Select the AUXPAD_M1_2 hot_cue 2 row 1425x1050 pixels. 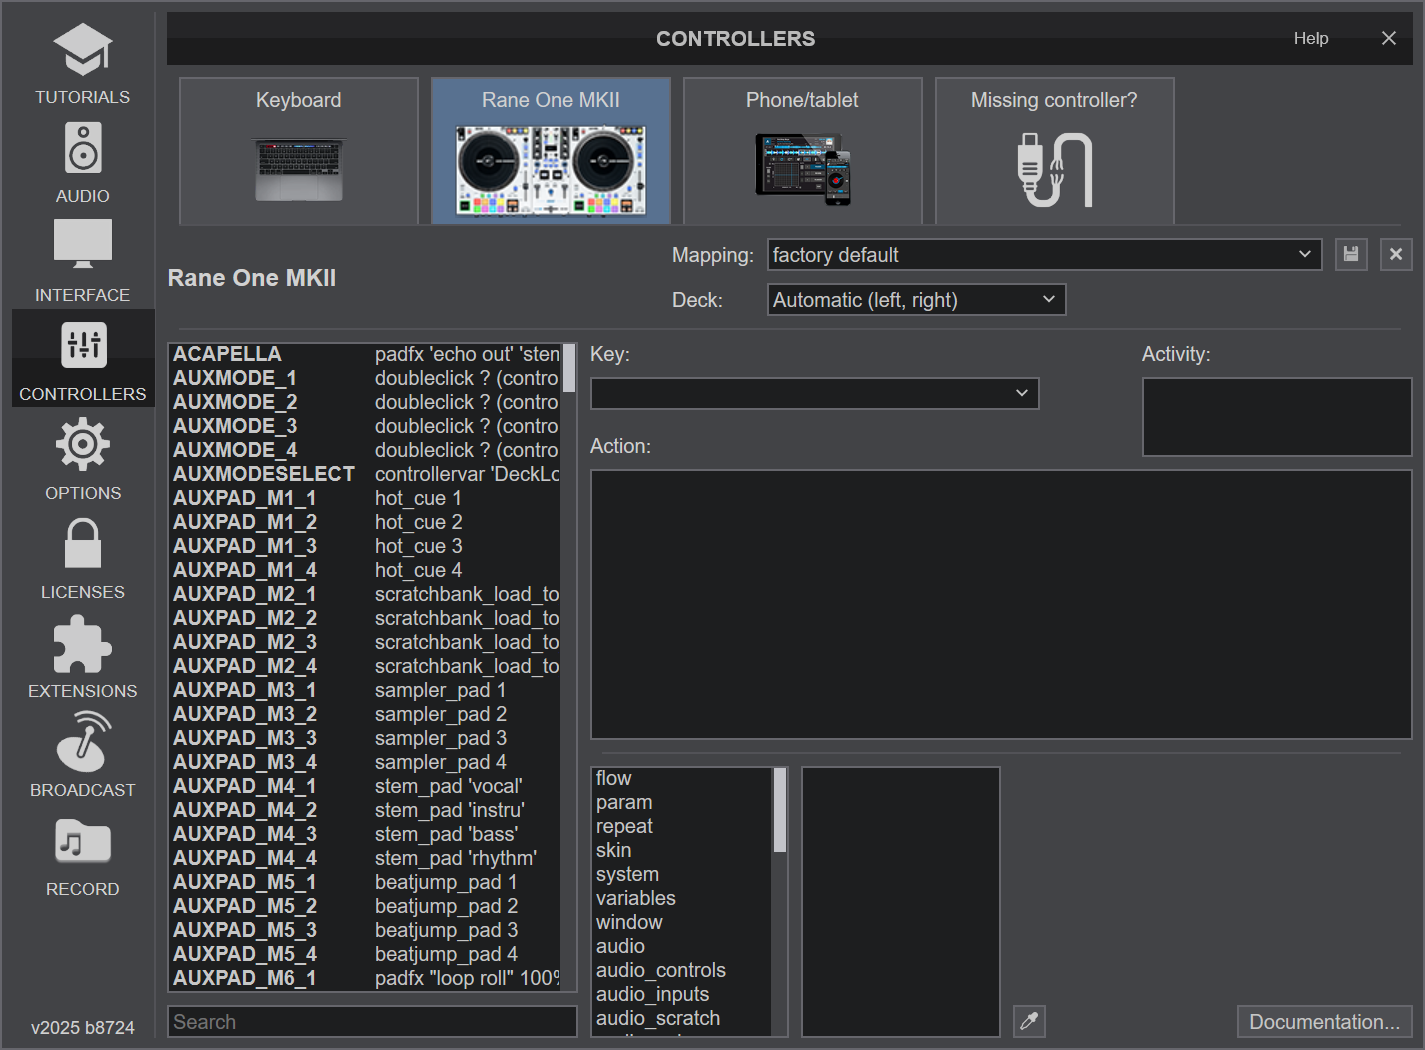pyautogui.click(x=366, y=522)
